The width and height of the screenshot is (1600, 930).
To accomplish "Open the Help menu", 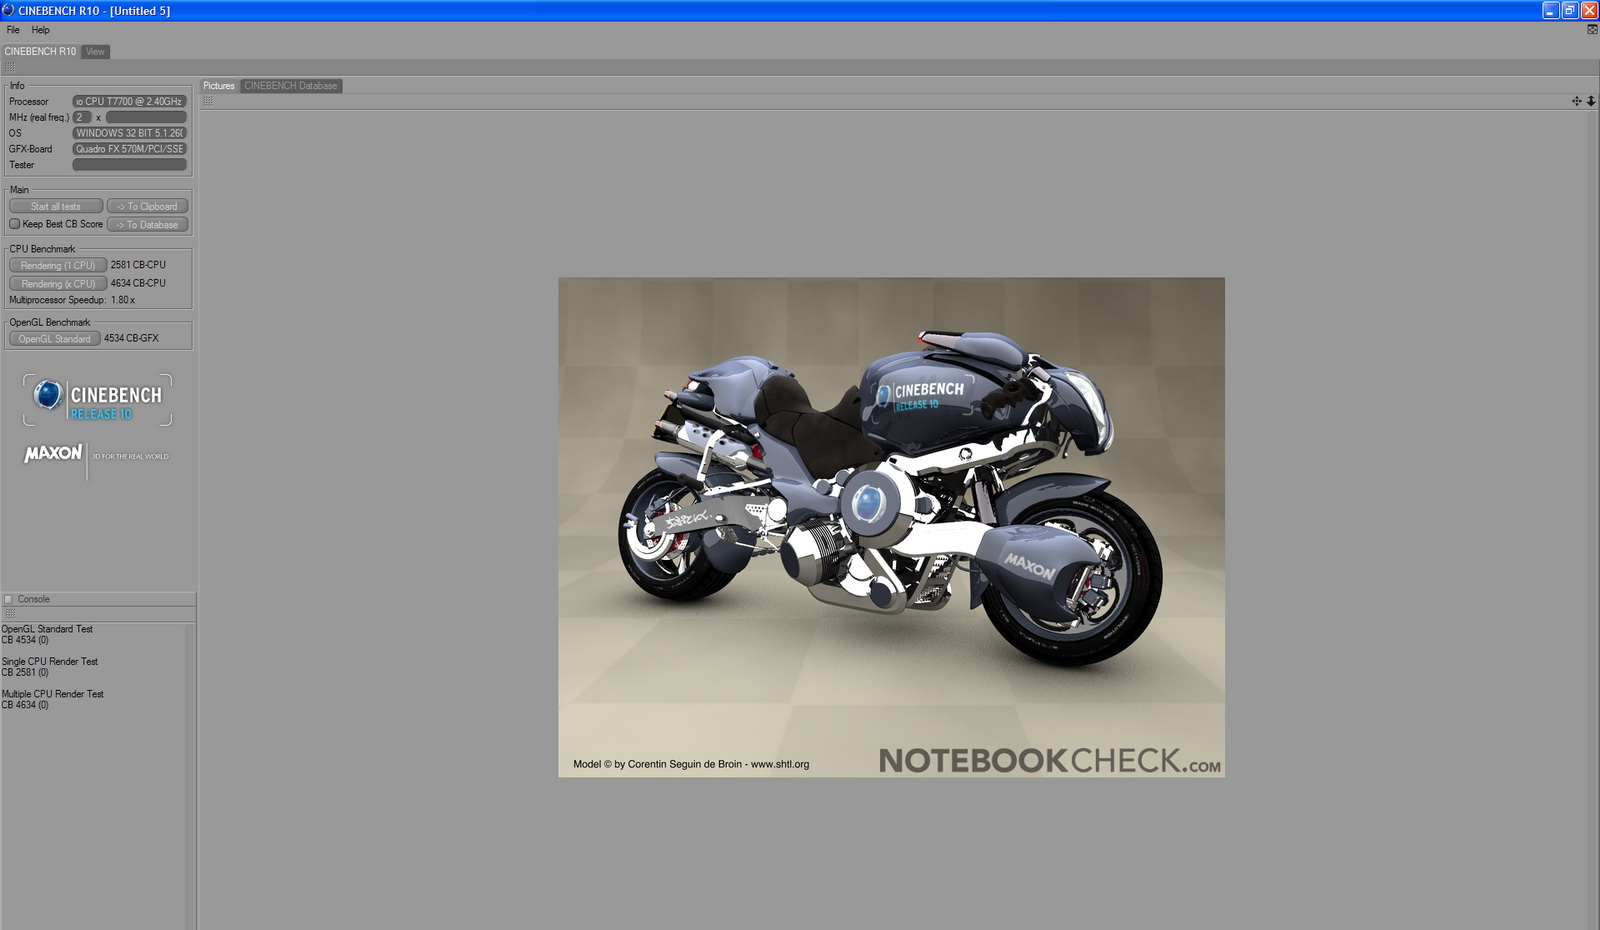I will pyautogui.click(x=40, y=30).
